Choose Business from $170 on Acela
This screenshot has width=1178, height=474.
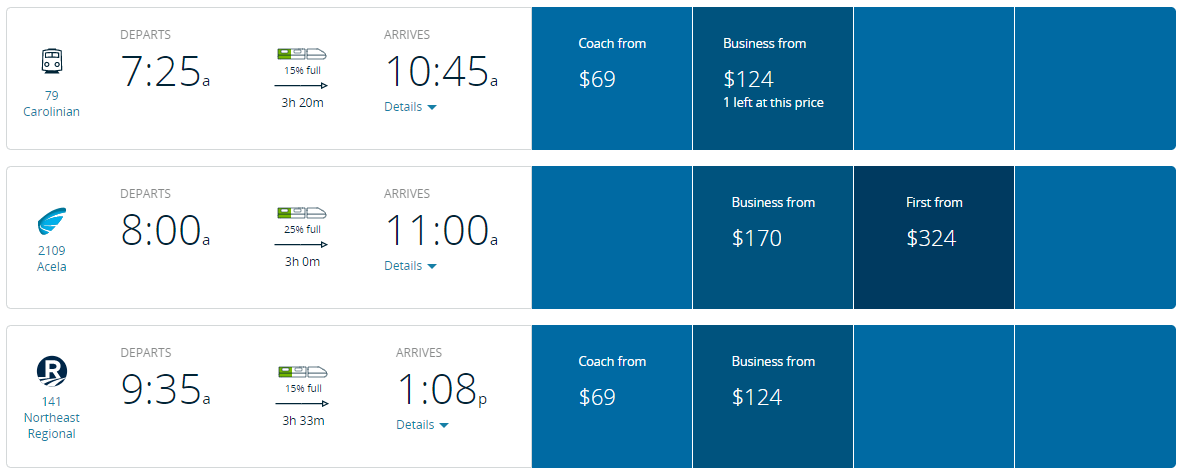pyautogui.click(x=772, y=238)
